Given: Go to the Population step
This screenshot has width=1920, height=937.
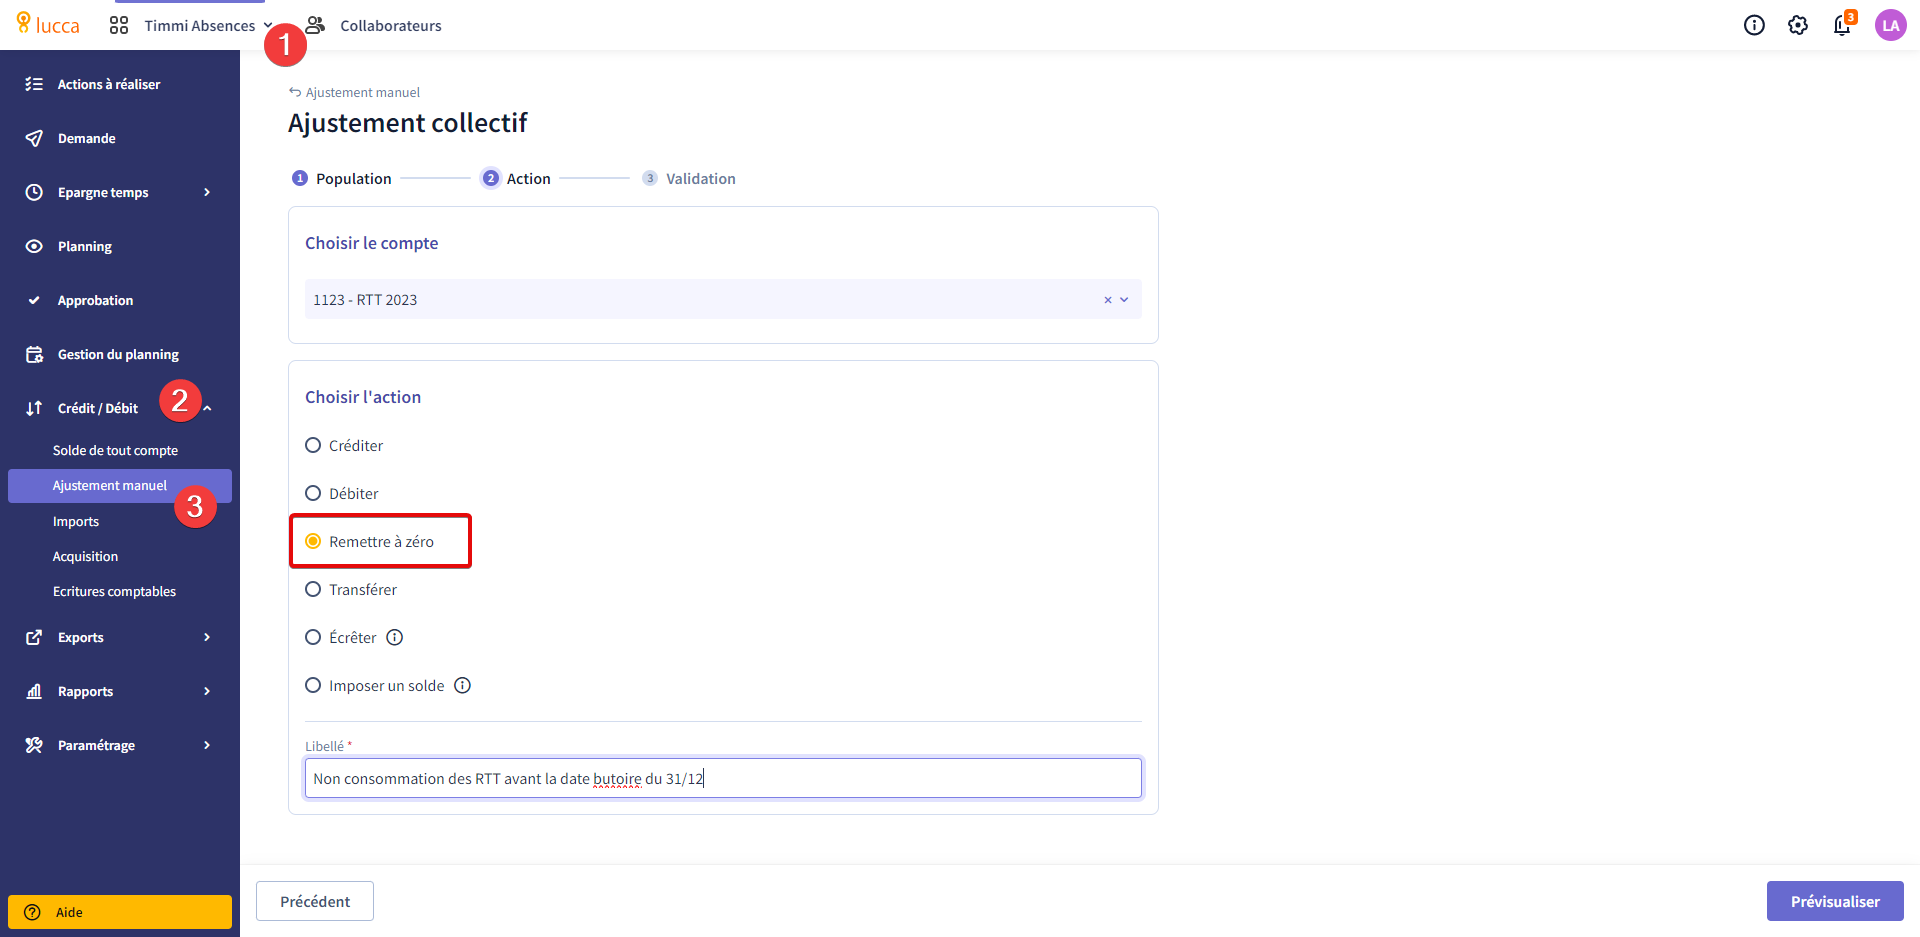Looking at the screenshot, I should (341, 178).
